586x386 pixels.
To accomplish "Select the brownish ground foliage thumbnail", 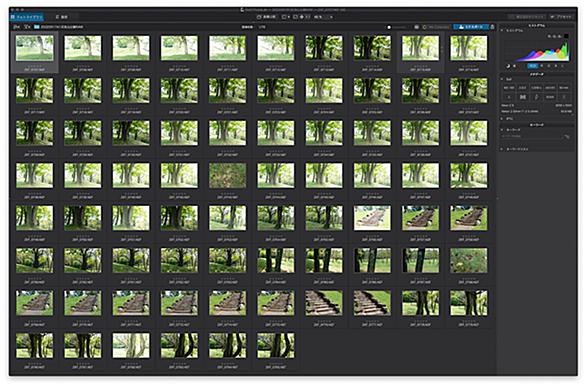I will click(228, 176).
